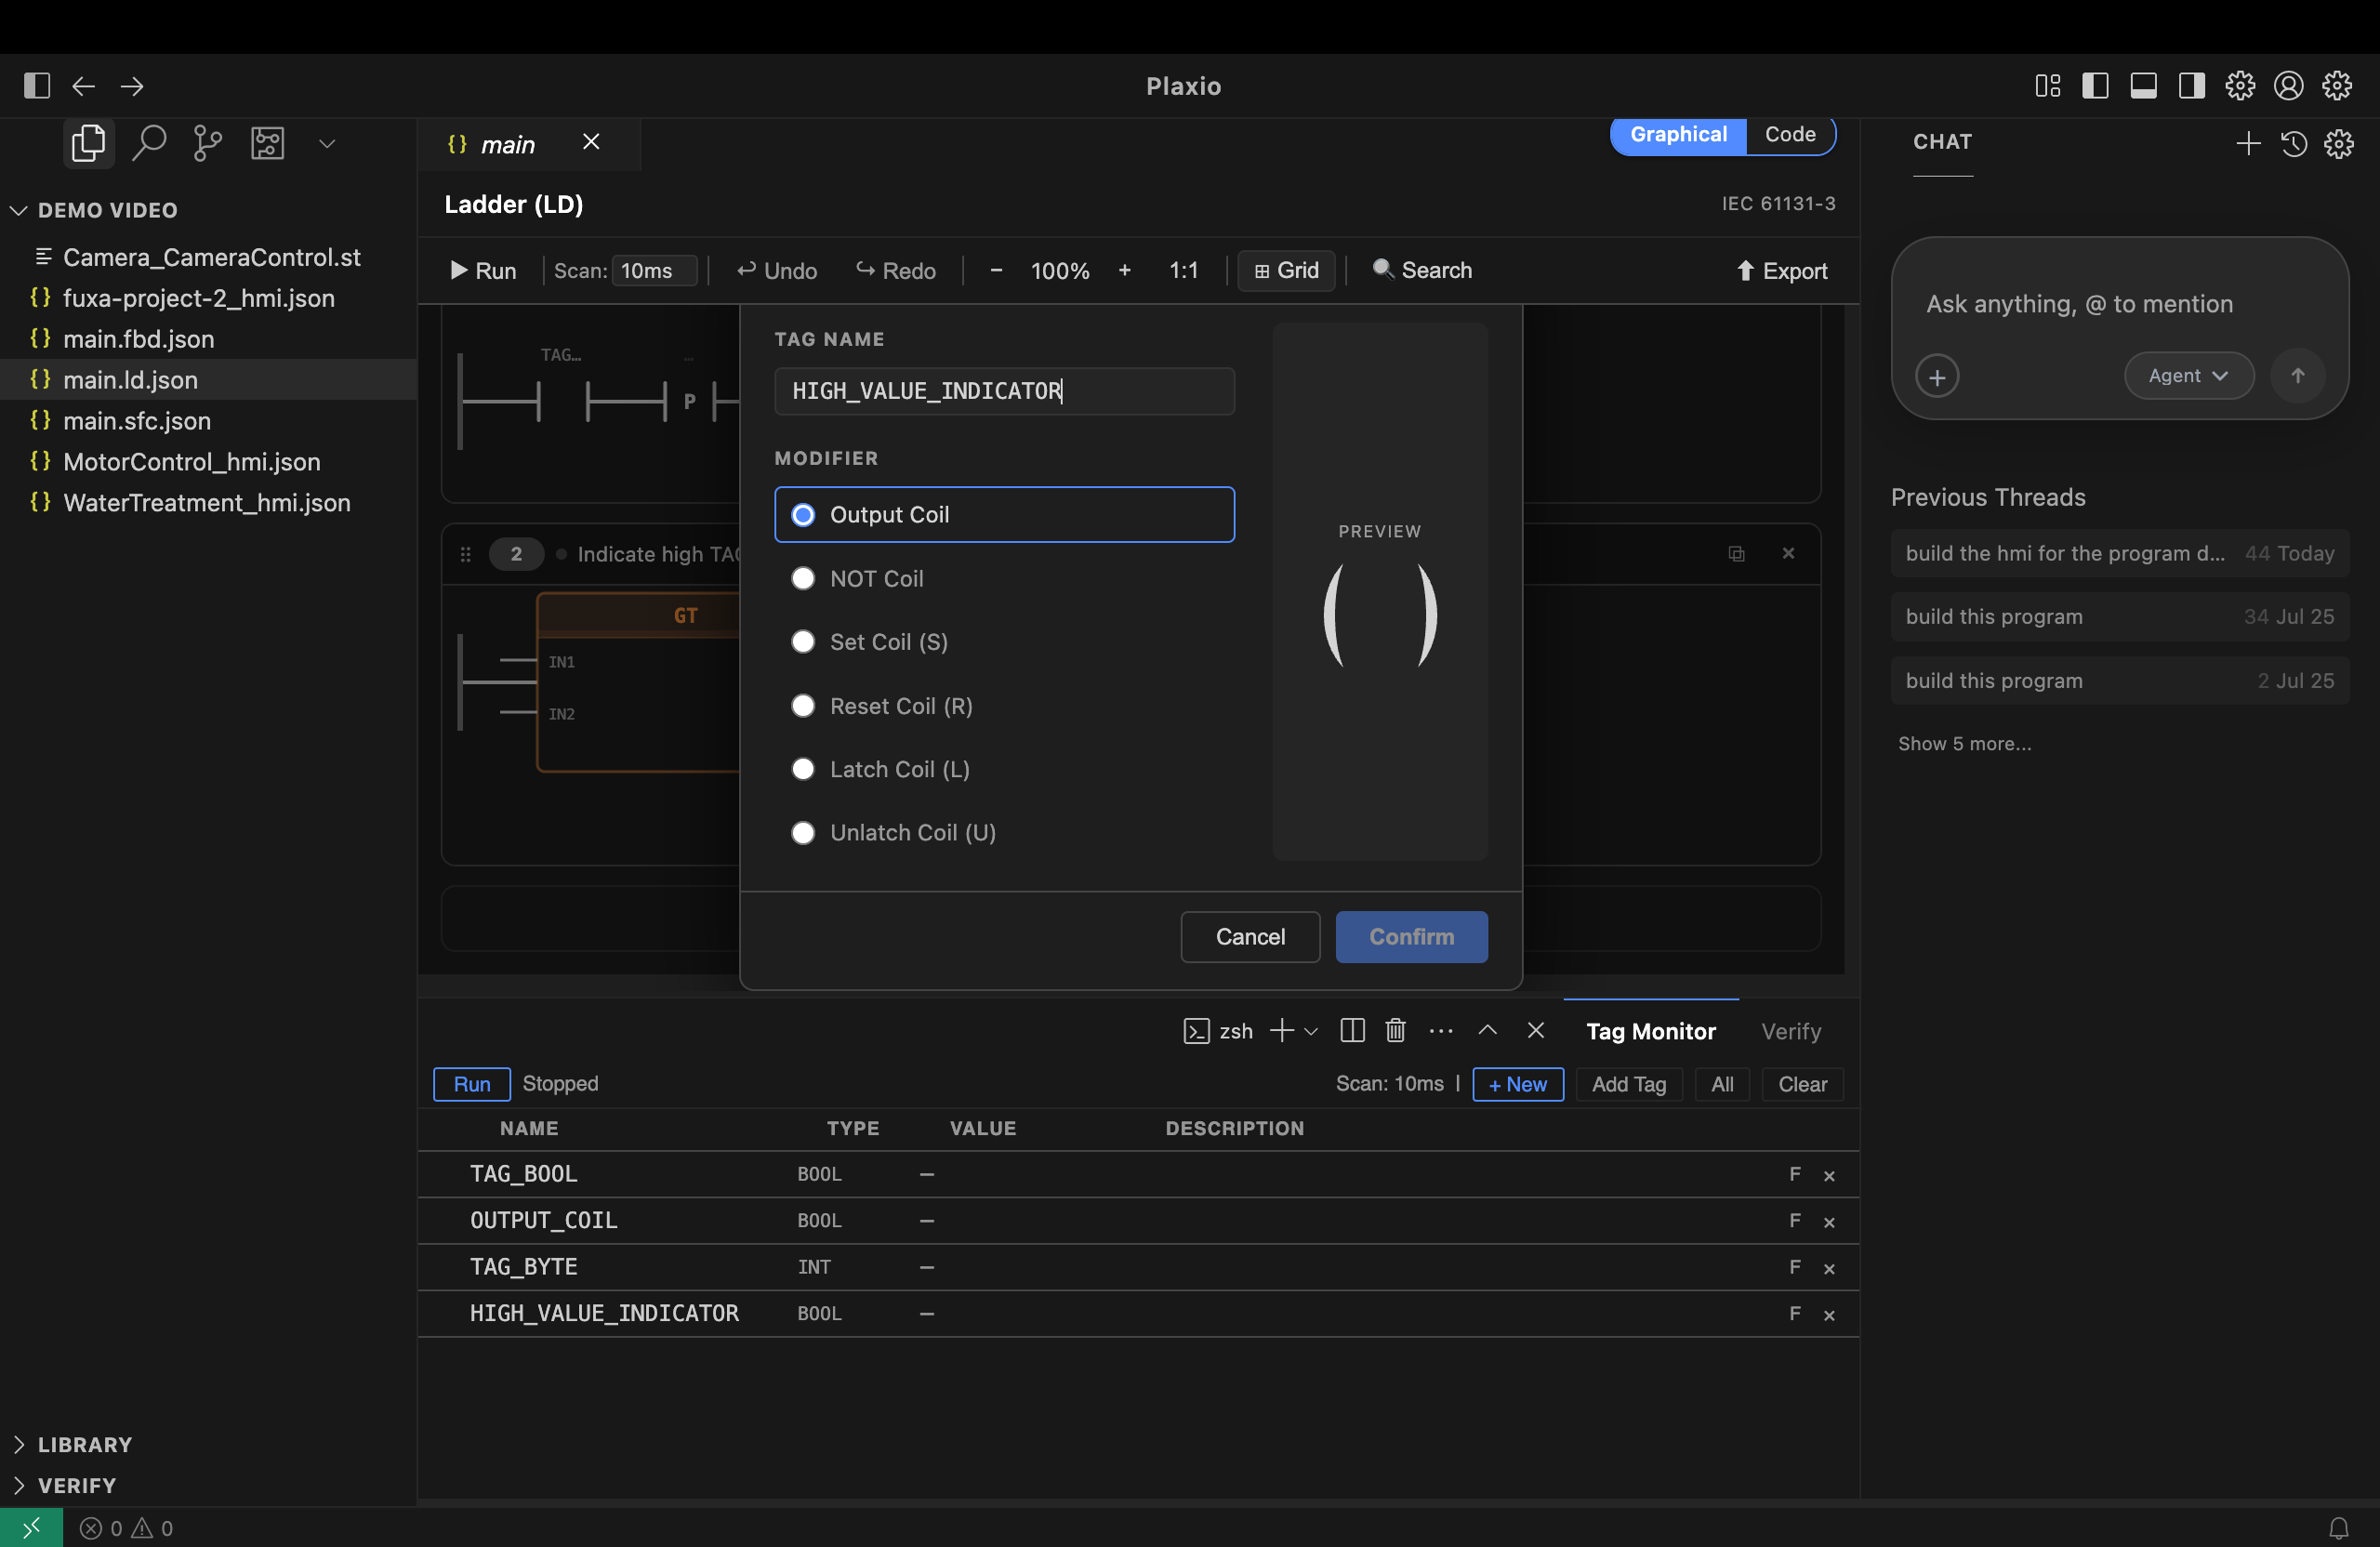Go back with the left arrow

tap(84, 86)
